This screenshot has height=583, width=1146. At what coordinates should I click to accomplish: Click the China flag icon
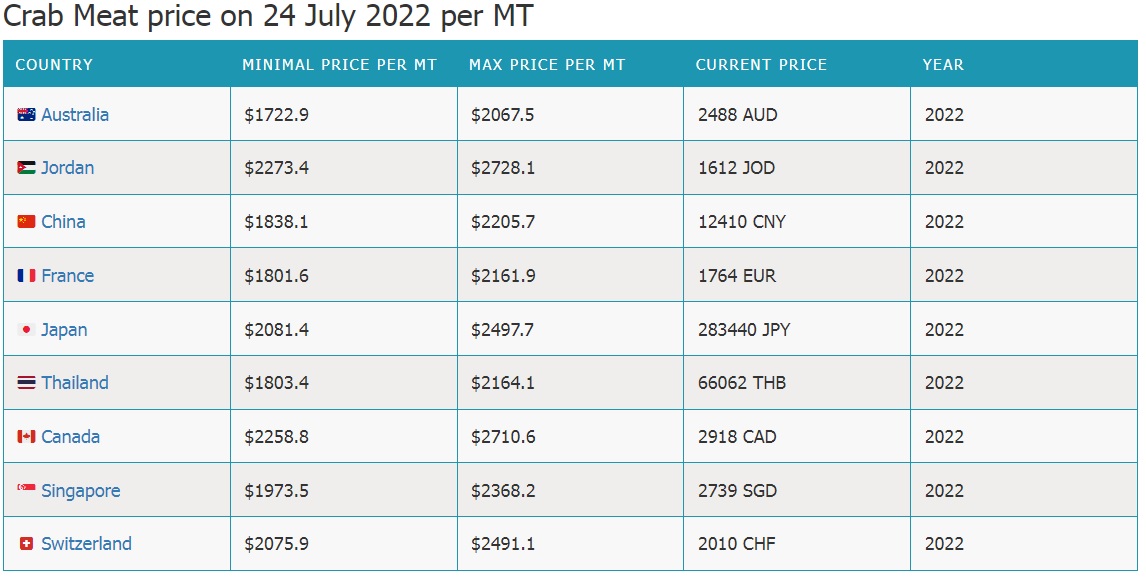pyautogui.click(x=26, y=222)
